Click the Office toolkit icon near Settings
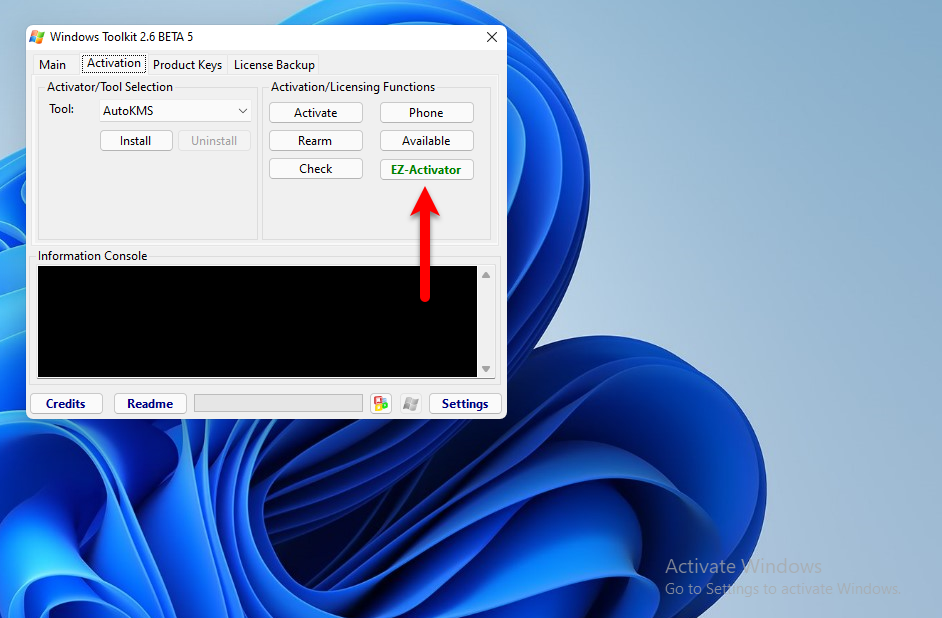This screenshot has height=618, width=942. pyautogui.click(x=381, y=403)
